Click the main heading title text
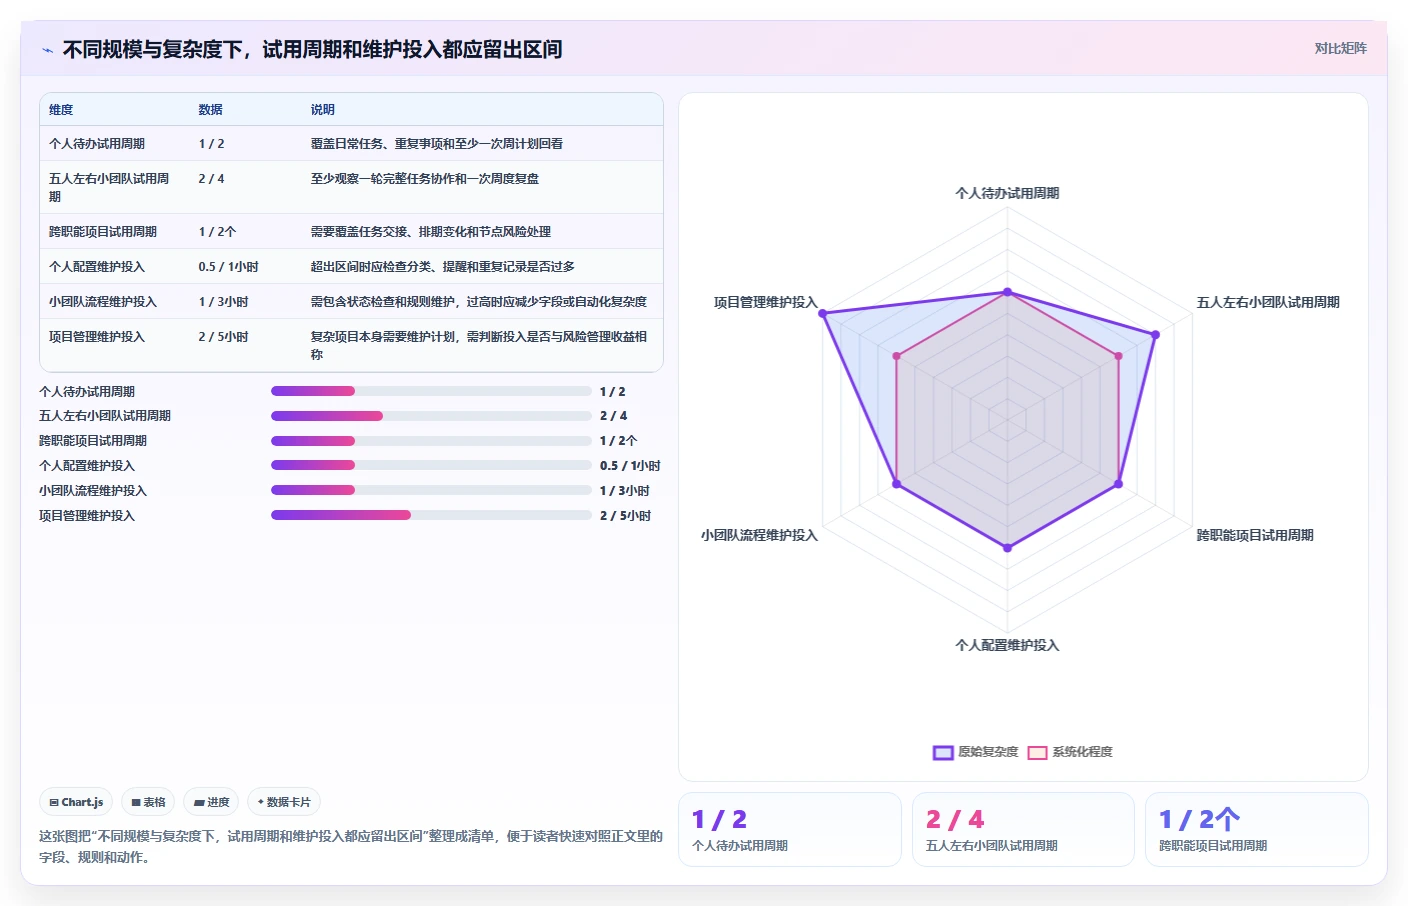The width and height of the screenshot is (1408, 906). [x=312, y=50]
